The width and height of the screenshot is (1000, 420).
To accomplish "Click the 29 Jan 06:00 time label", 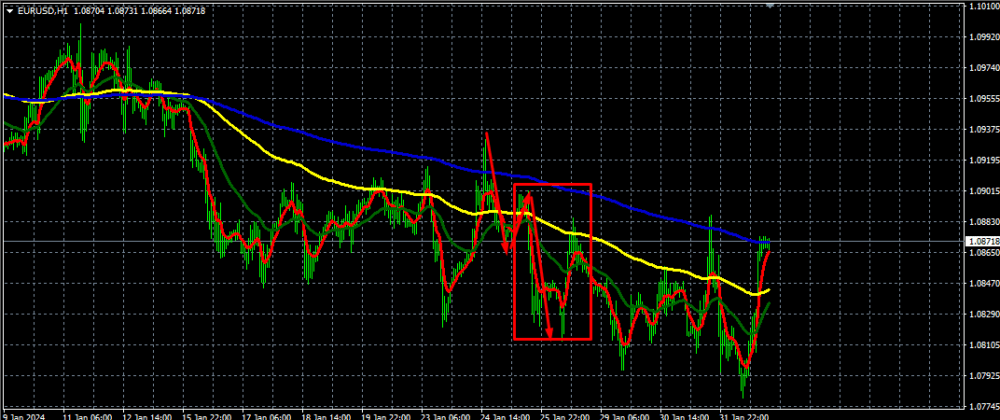I will (x=626, y=416).
